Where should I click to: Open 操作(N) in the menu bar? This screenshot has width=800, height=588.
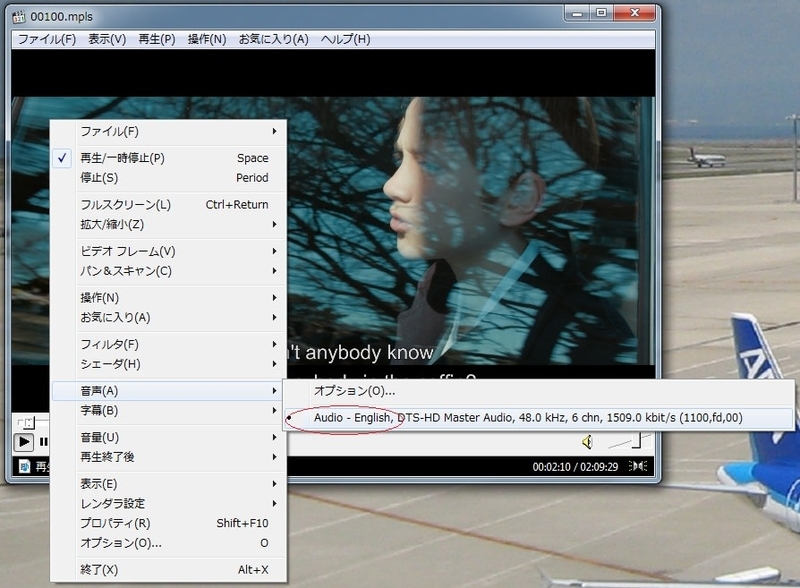pos(207,39)
